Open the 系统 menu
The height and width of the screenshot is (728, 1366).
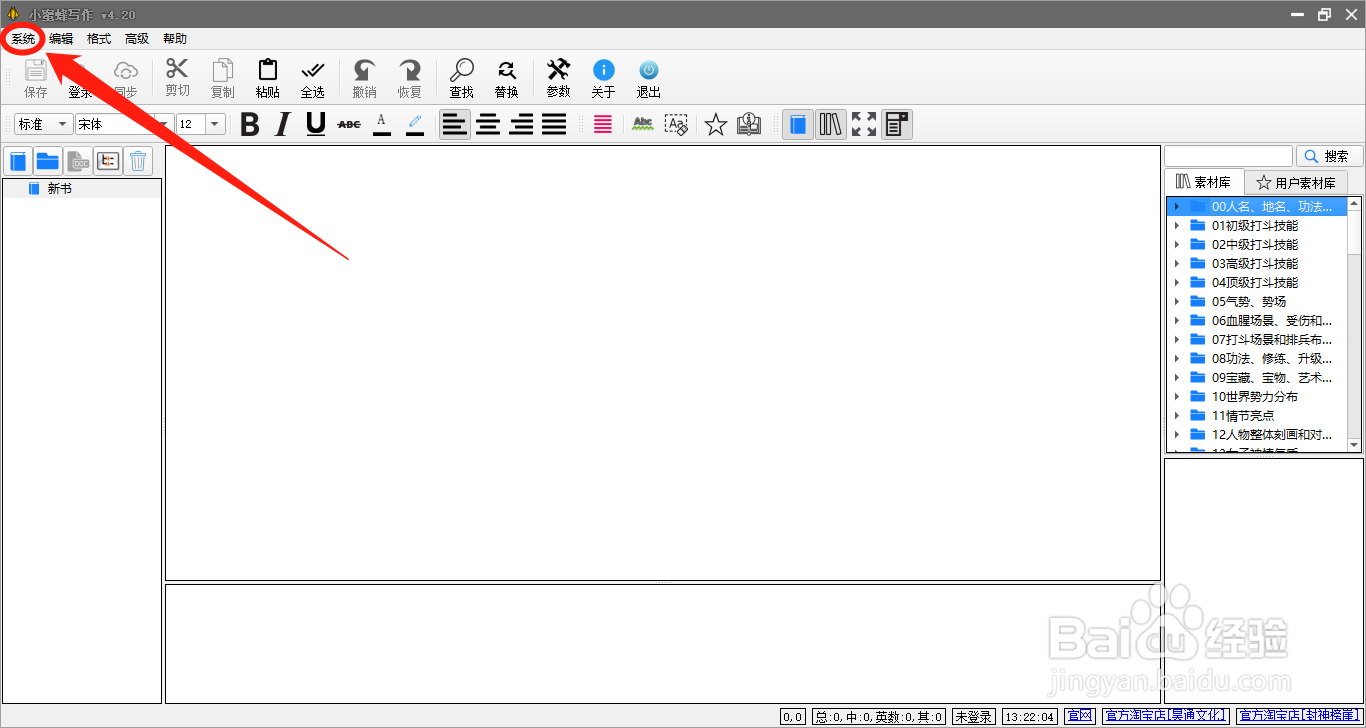click(x=23, y=39)
